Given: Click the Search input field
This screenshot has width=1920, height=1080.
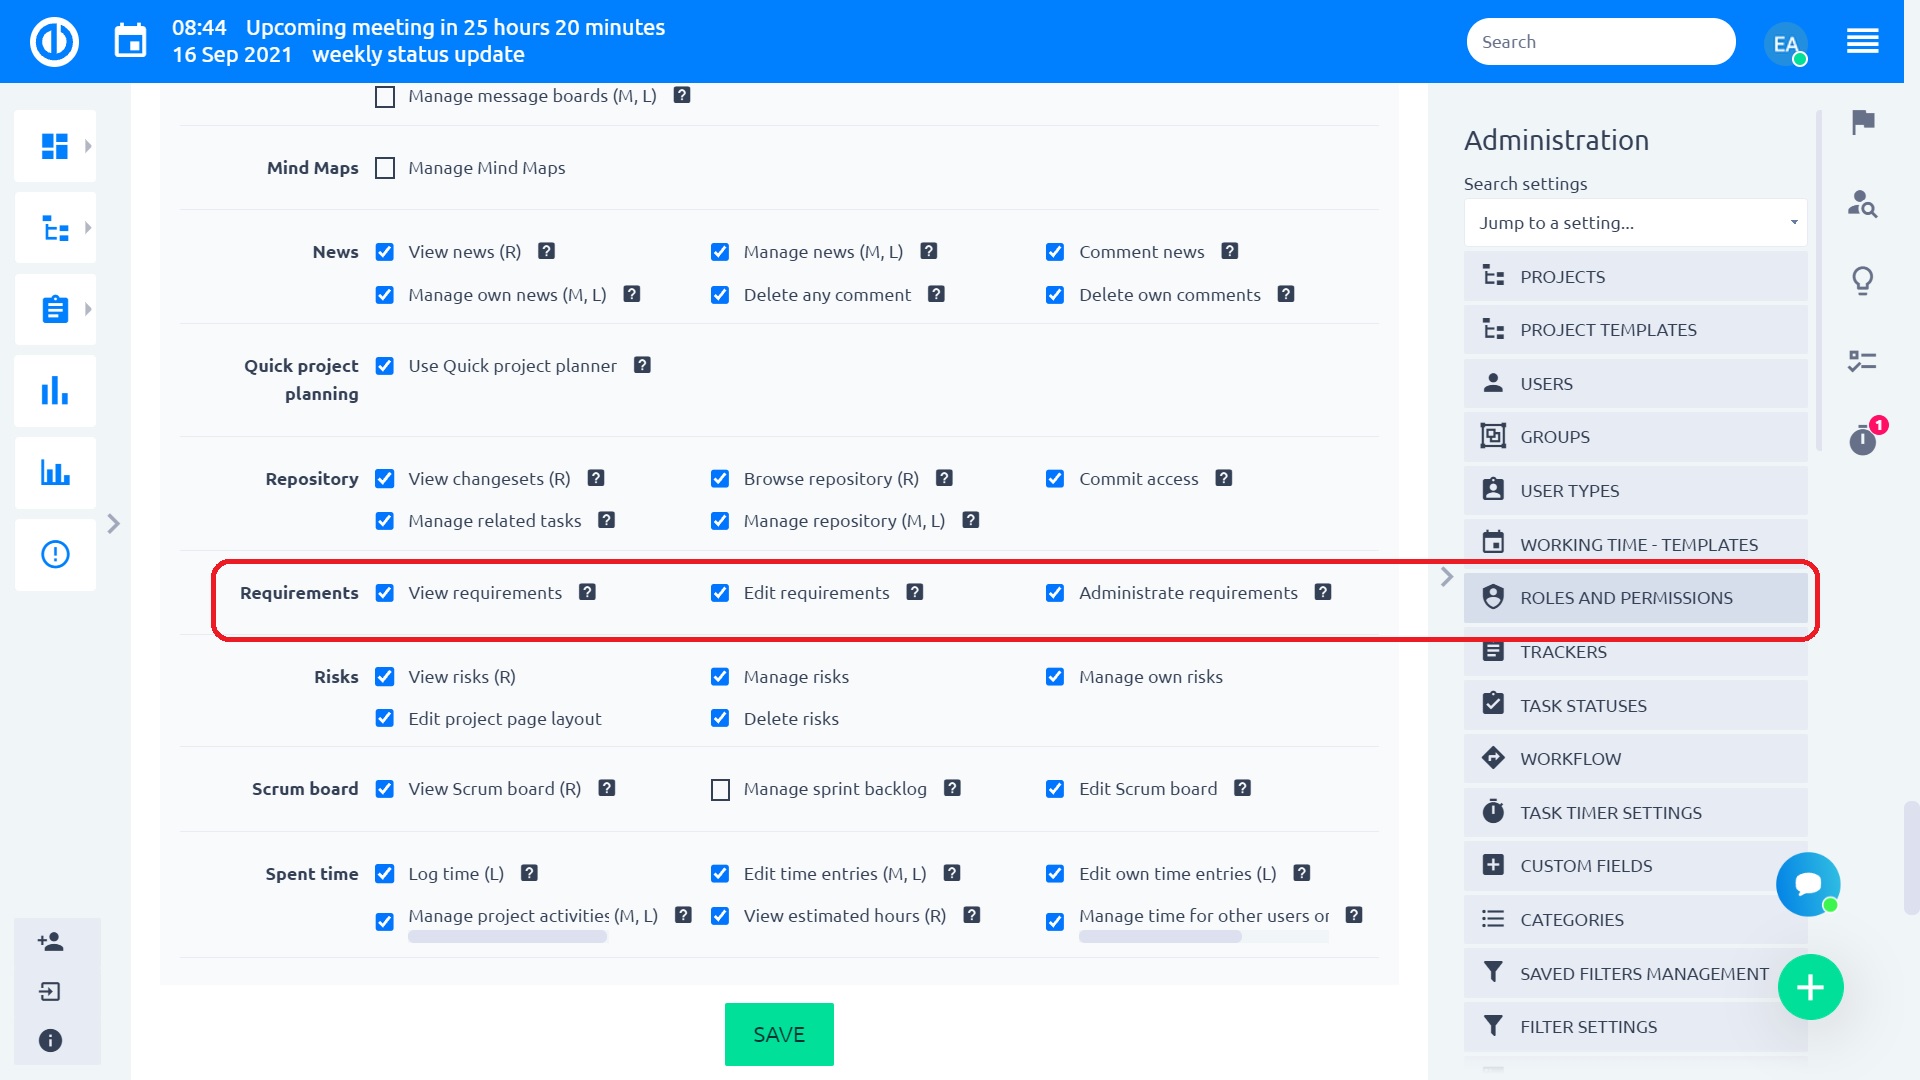Looking at the screenshot, I should pyautogui.click(x=1600, y=42).
